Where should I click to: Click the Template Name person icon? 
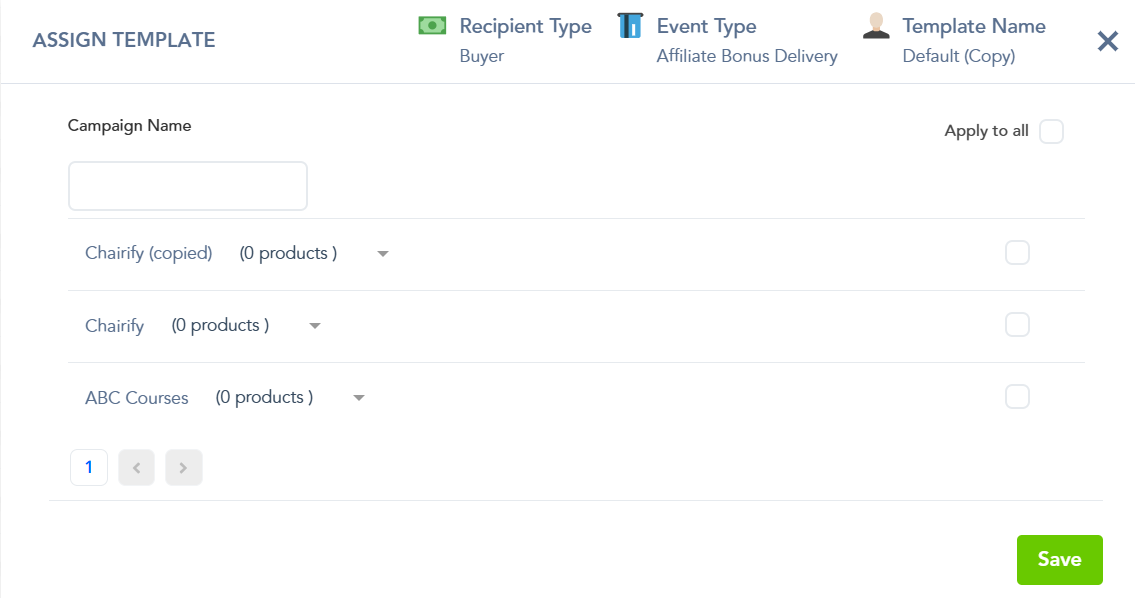(x=876, y=27)
